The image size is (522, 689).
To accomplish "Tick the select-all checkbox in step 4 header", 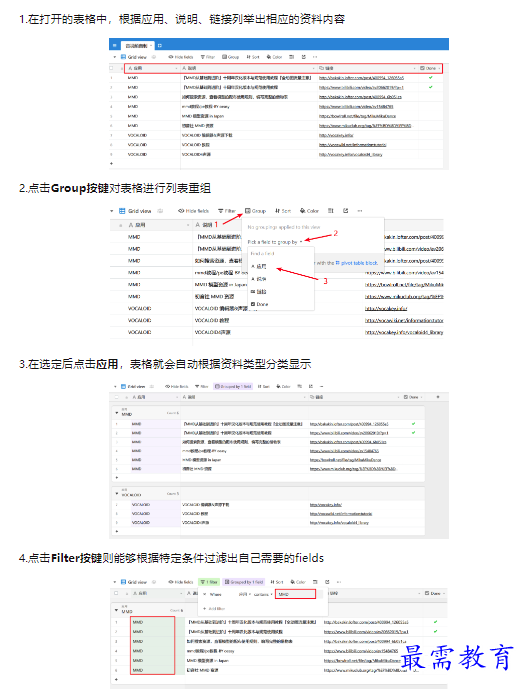I will click(116, 593).
